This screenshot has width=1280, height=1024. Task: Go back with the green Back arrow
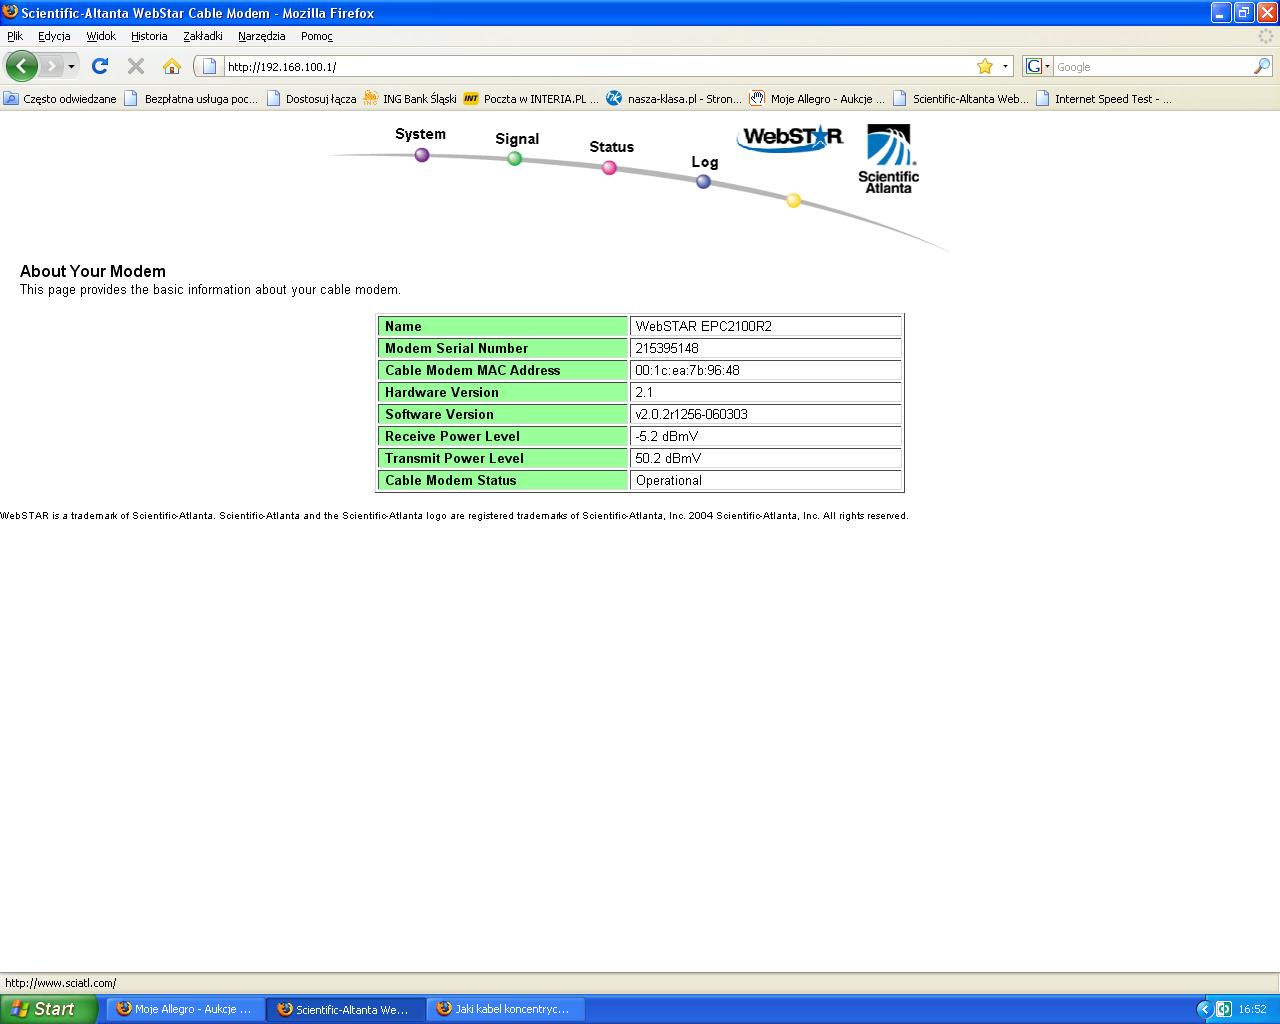click(22, 66)
